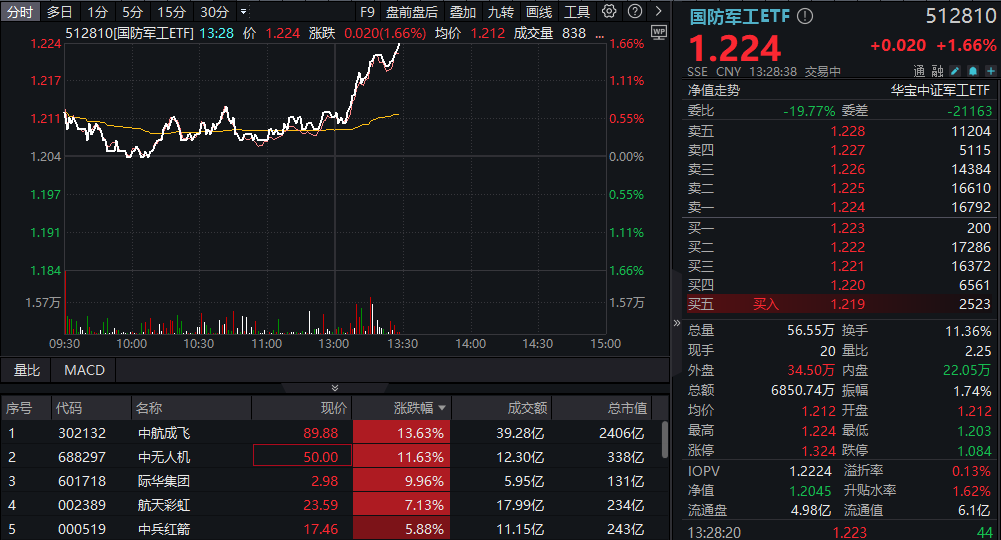Open the period dropdown arrow after 30分
Screen dimensions: 1001x540
click(x=243, y=12)
